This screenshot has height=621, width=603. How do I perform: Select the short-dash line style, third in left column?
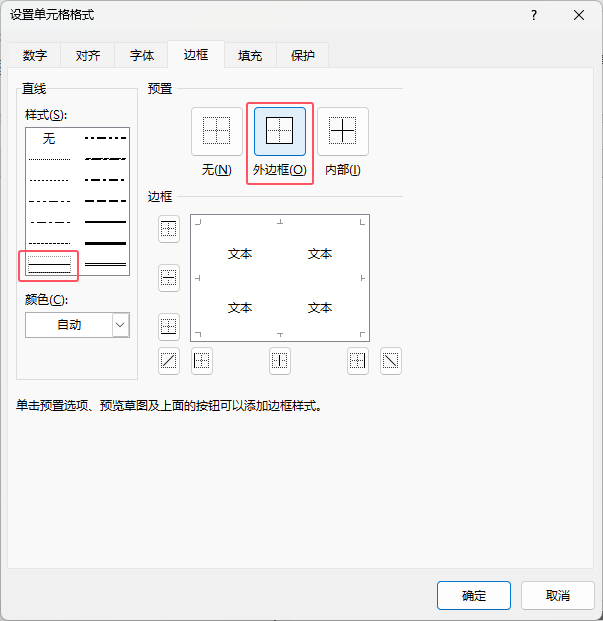pyautogui.click(x=49, y=180)
